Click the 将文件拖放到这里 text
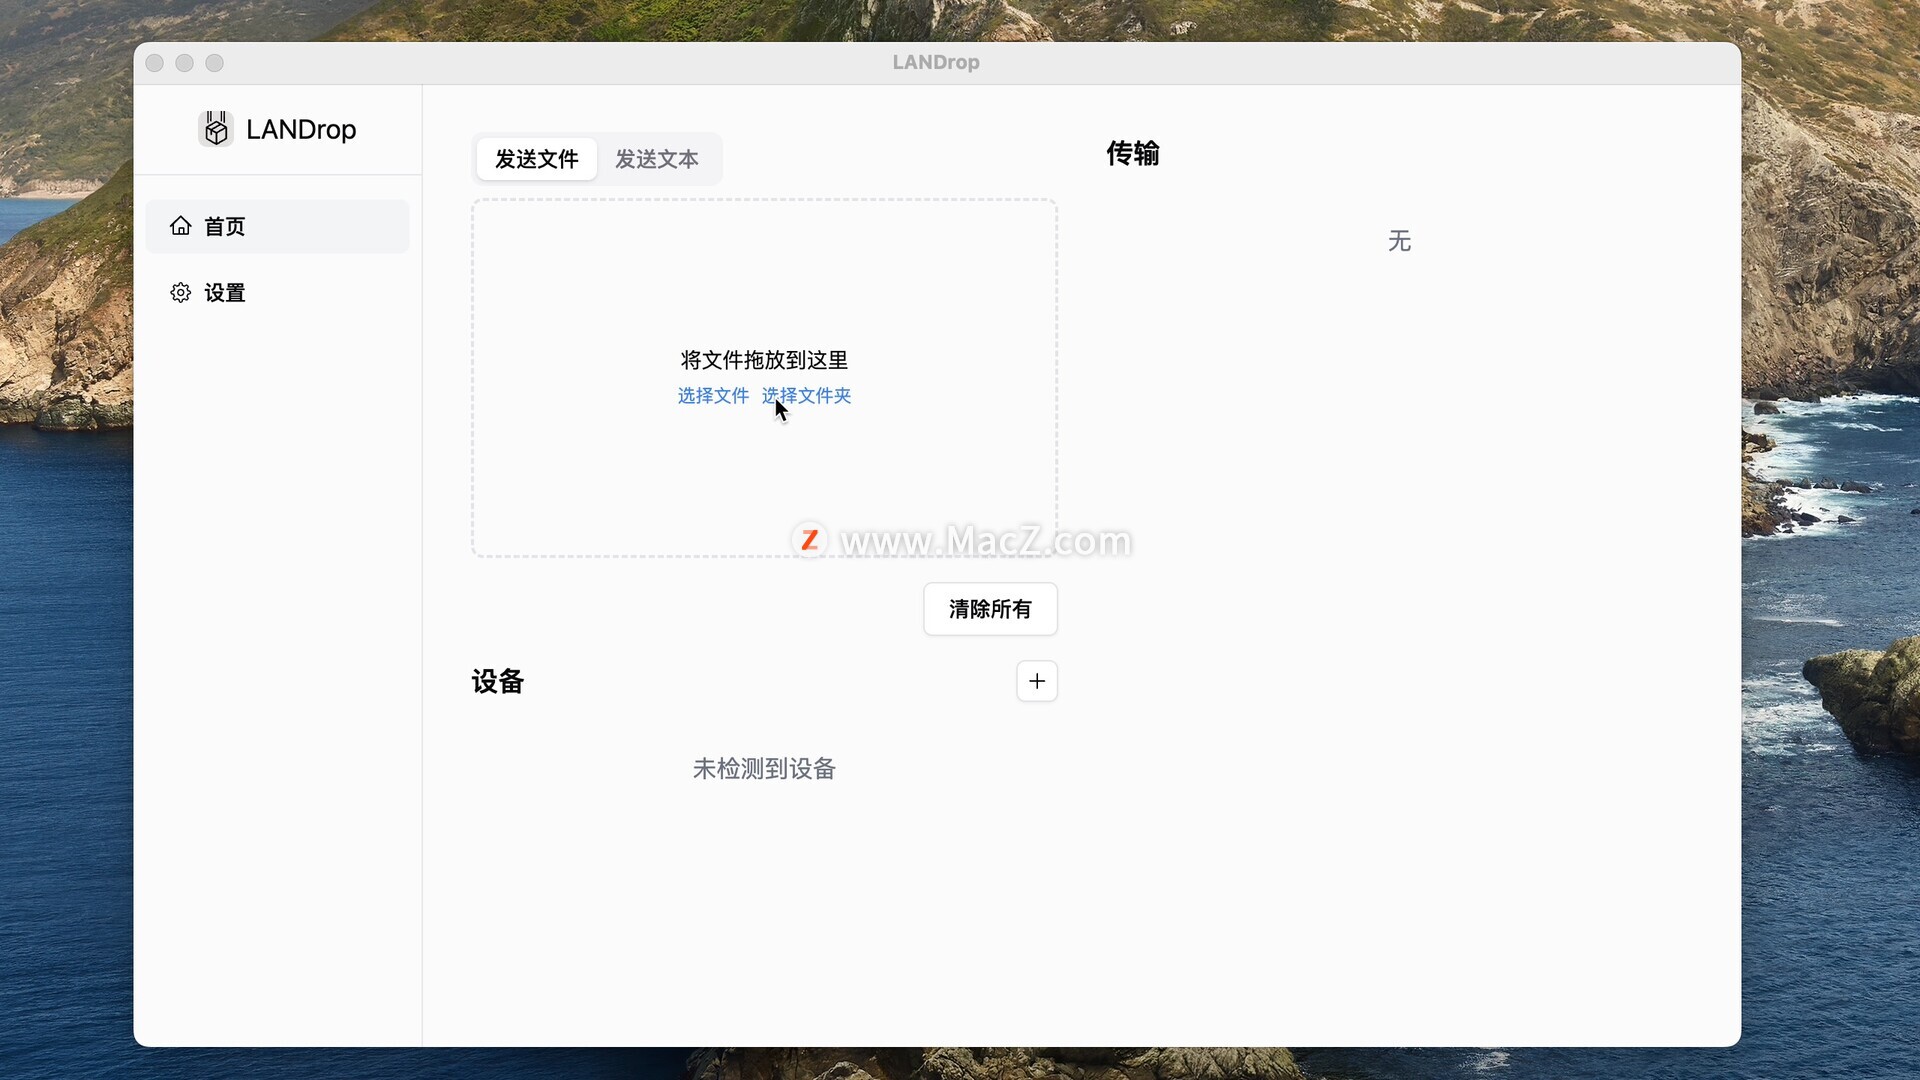The height and width of the screenshot is (1080, 1920). 764,360
